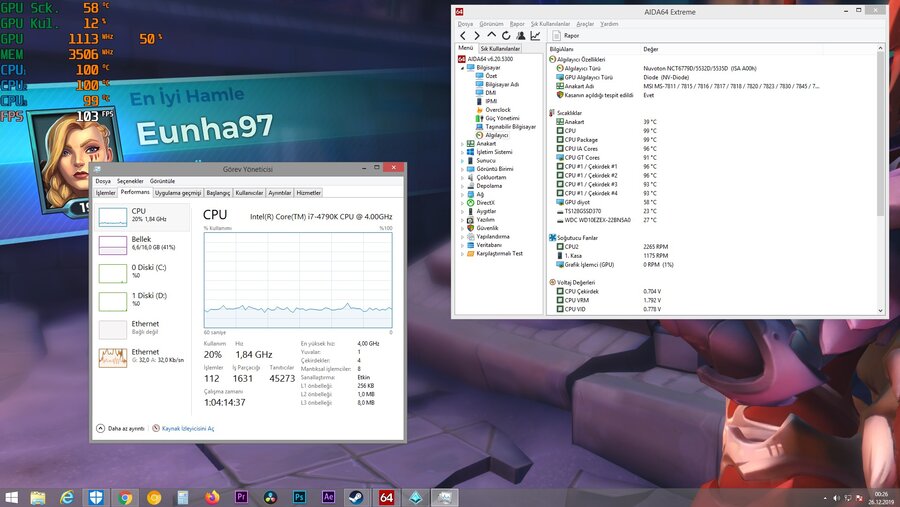Refresh the AIDA64 sensor readings
Screen dimensions: 900x507
pos(506,36)
